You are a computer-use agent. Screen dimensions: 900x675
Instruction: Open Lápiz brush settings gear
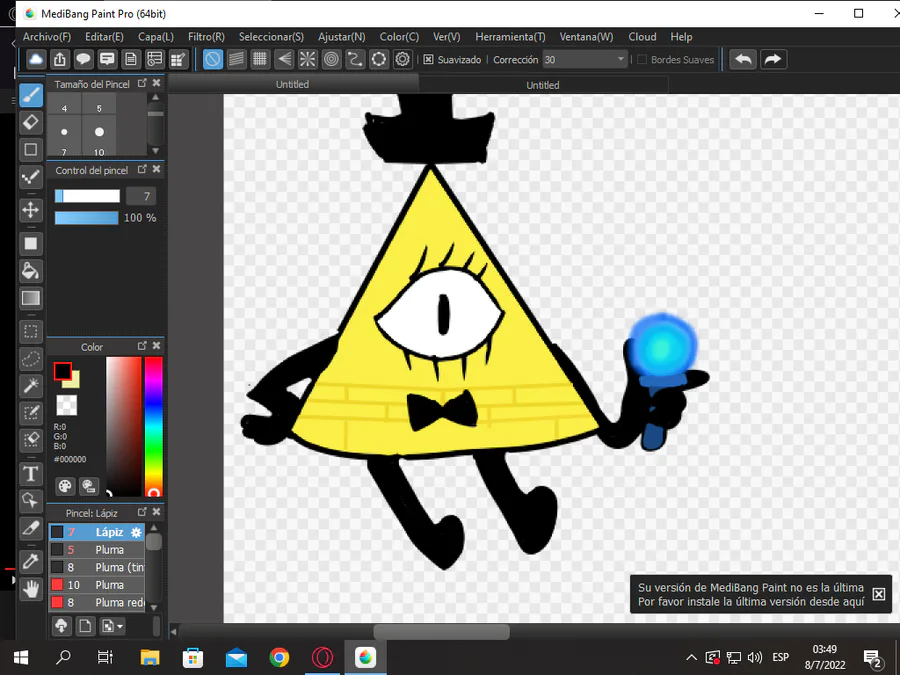136,532
